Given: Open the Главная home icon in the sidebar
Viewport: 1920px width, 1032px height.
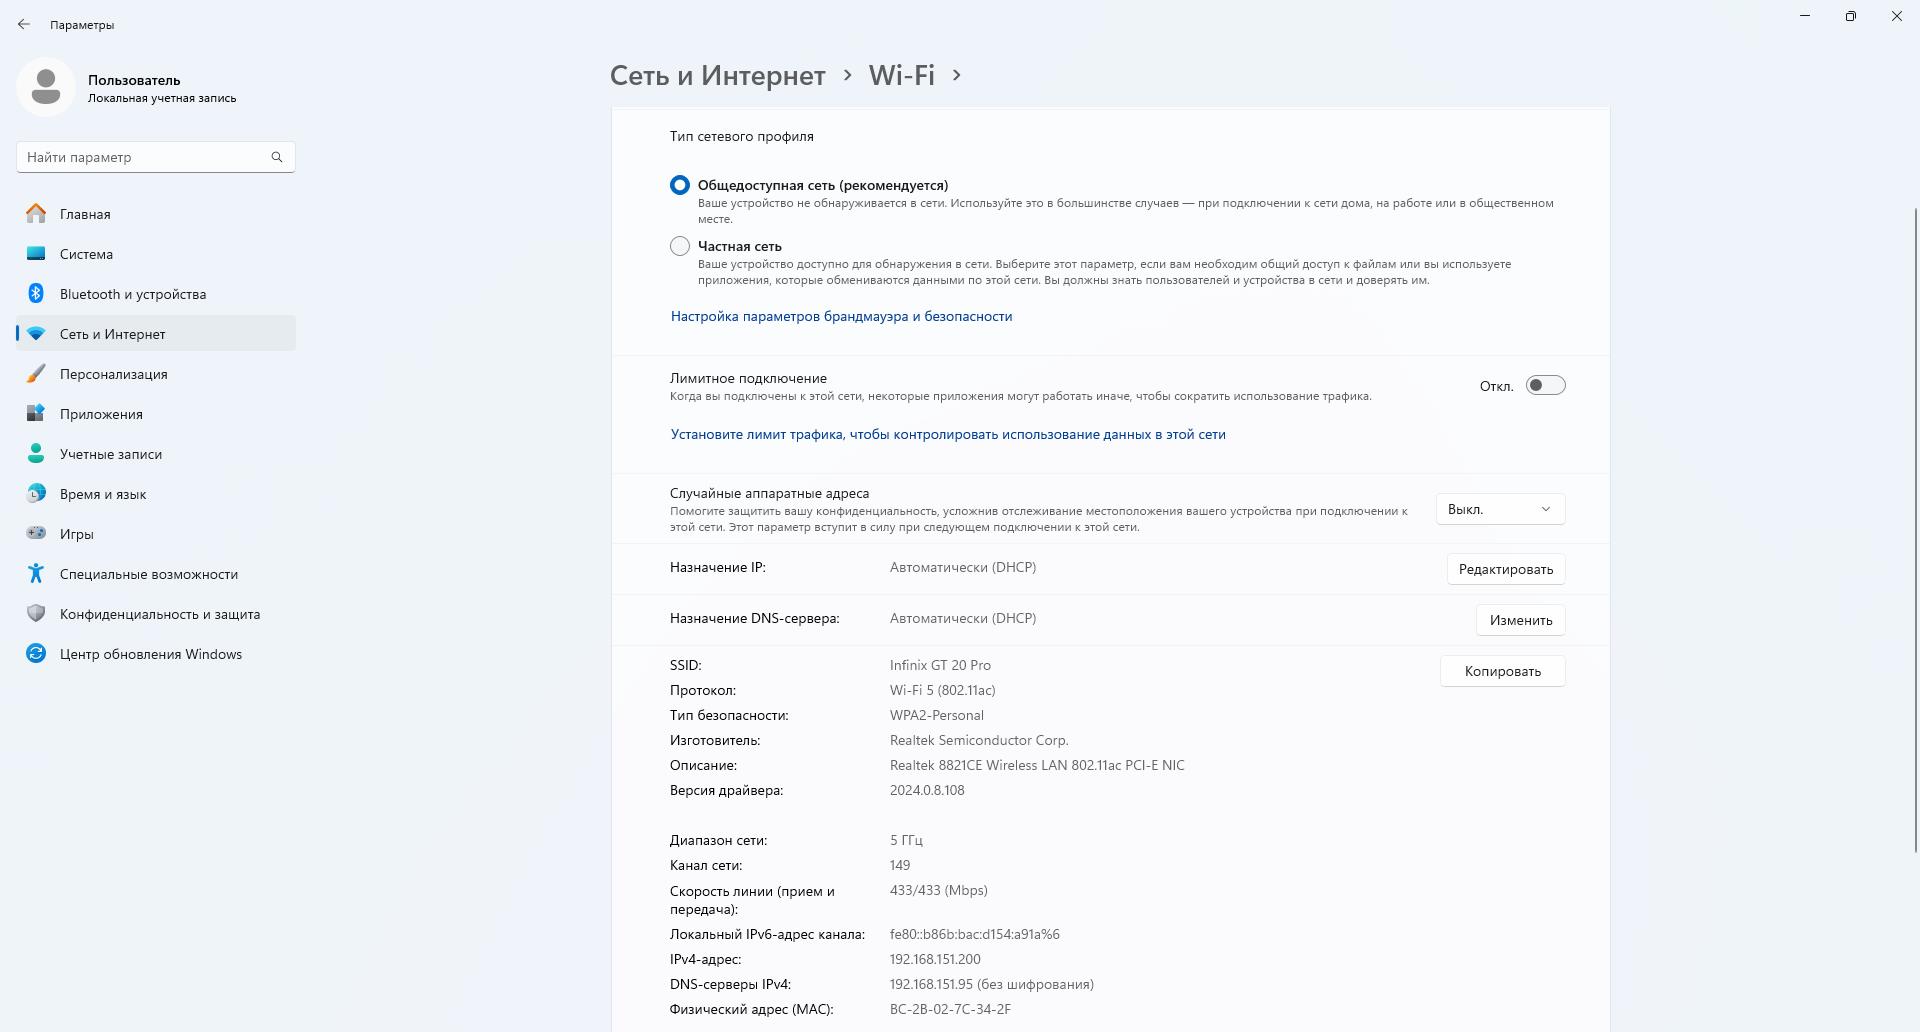Looking at the screenshot, I should 36,214.
